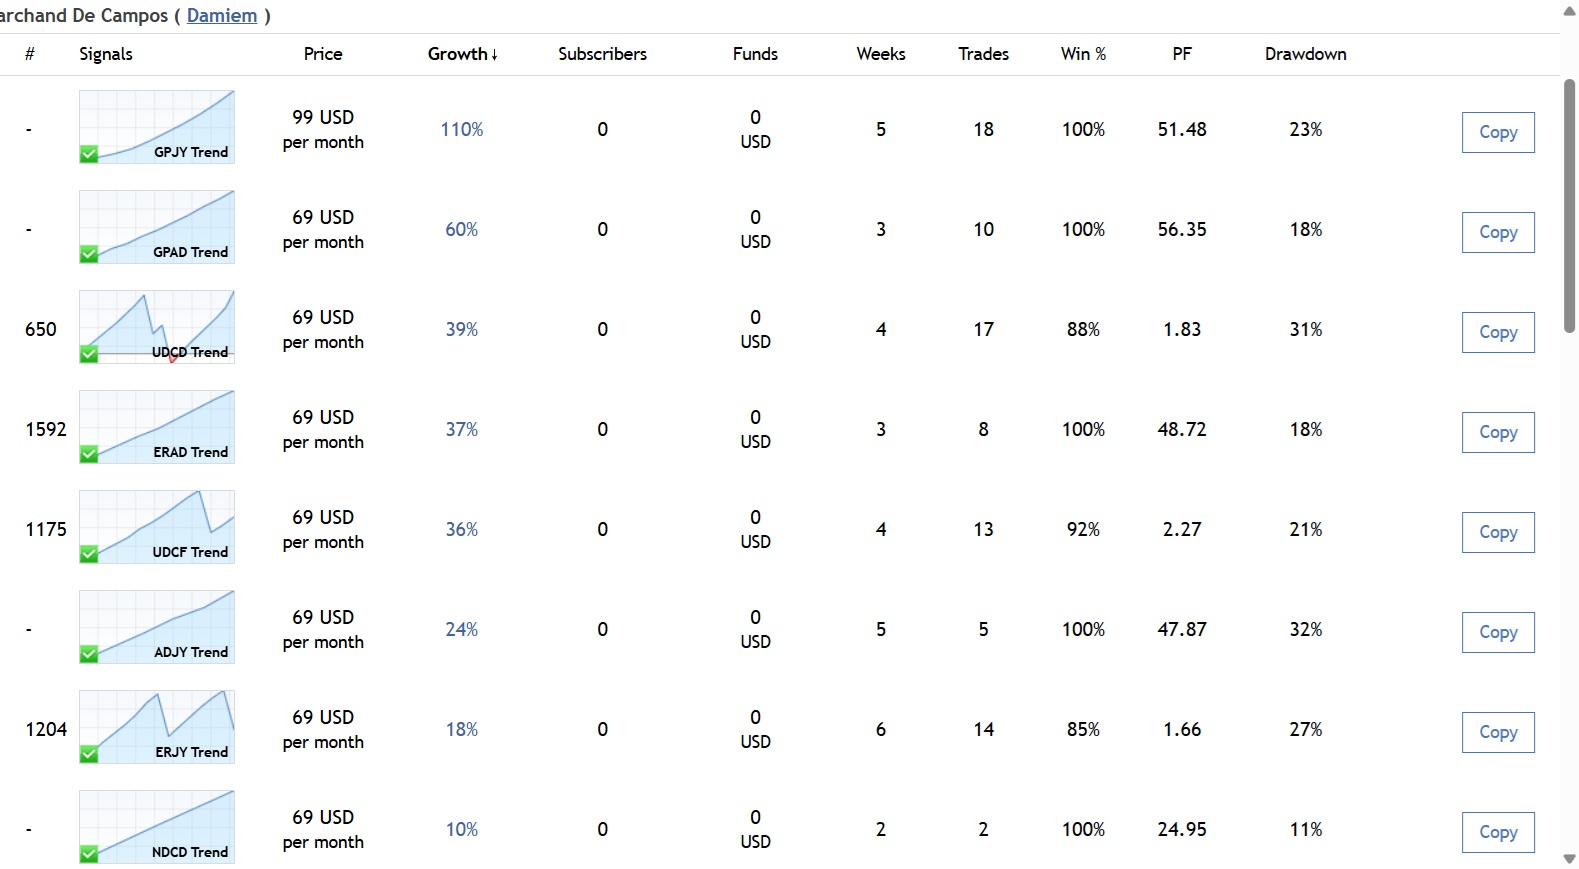Click the green verified checkmark on ERAD Trend
The height and width of the screenshot is (869, 1579).
(x=89, y=454)
